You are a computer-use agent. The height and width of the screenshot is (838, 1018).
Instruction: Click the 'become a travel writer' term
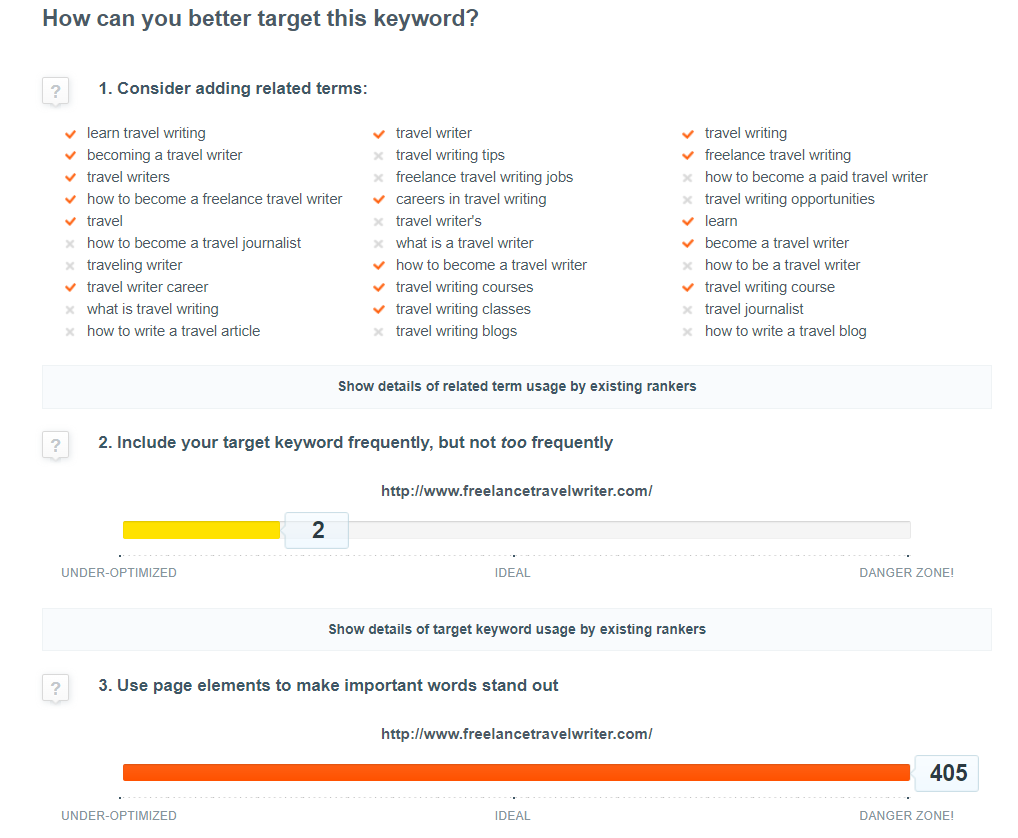(776, 243)
